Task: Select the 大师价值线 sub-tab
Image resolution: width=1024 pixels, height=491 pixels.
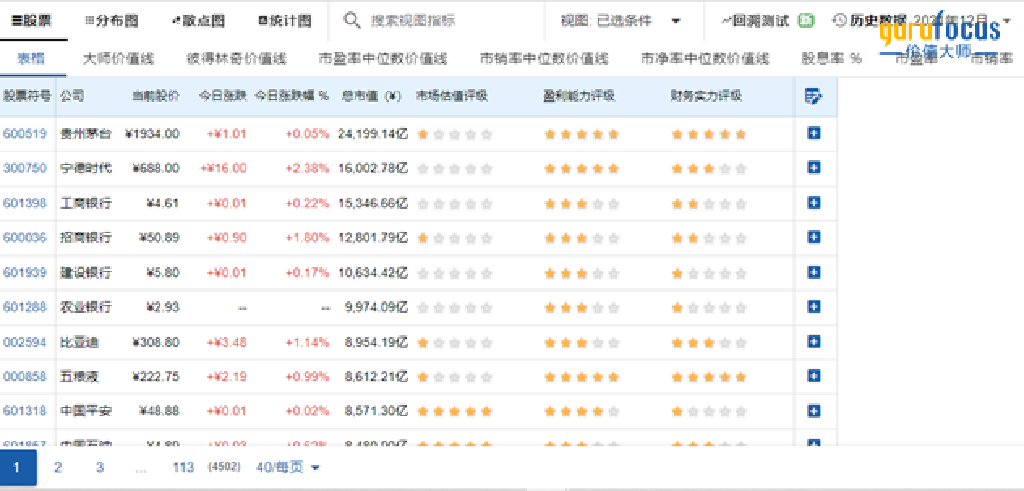Action: pos(118,59)
